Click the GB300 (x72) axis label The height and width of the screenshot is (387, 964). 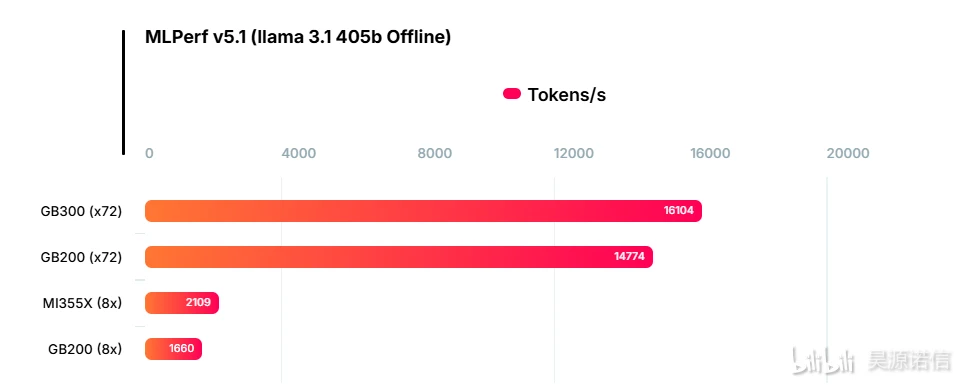pos(81,211)
